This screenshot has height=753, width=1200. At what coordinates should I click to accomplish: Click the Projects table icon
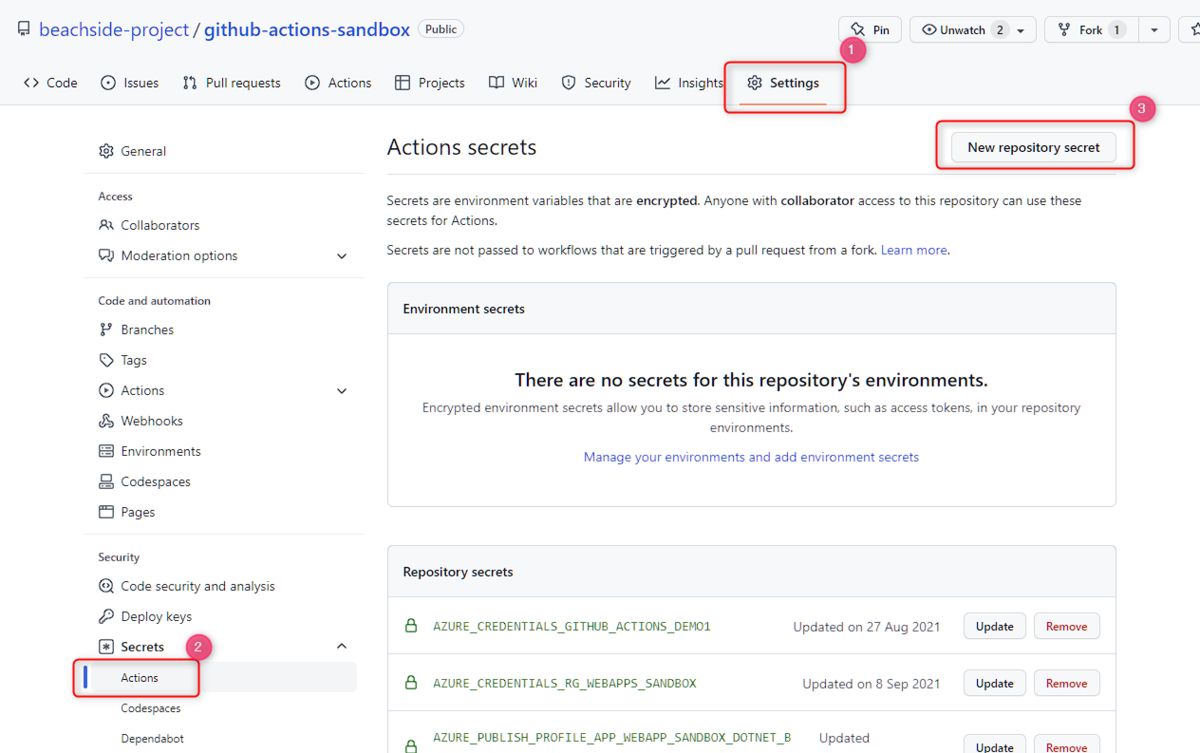(x=403, y=83)
